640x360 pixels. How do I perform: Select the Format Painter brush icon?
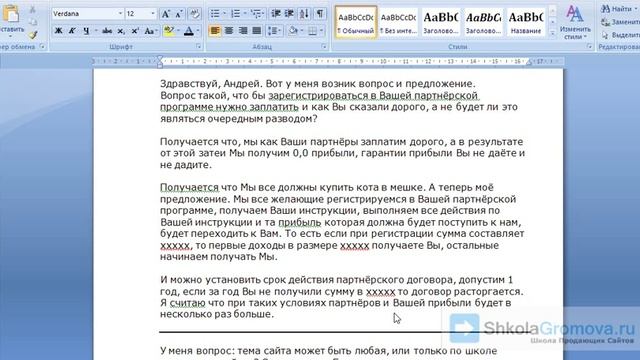pos(33,35)
